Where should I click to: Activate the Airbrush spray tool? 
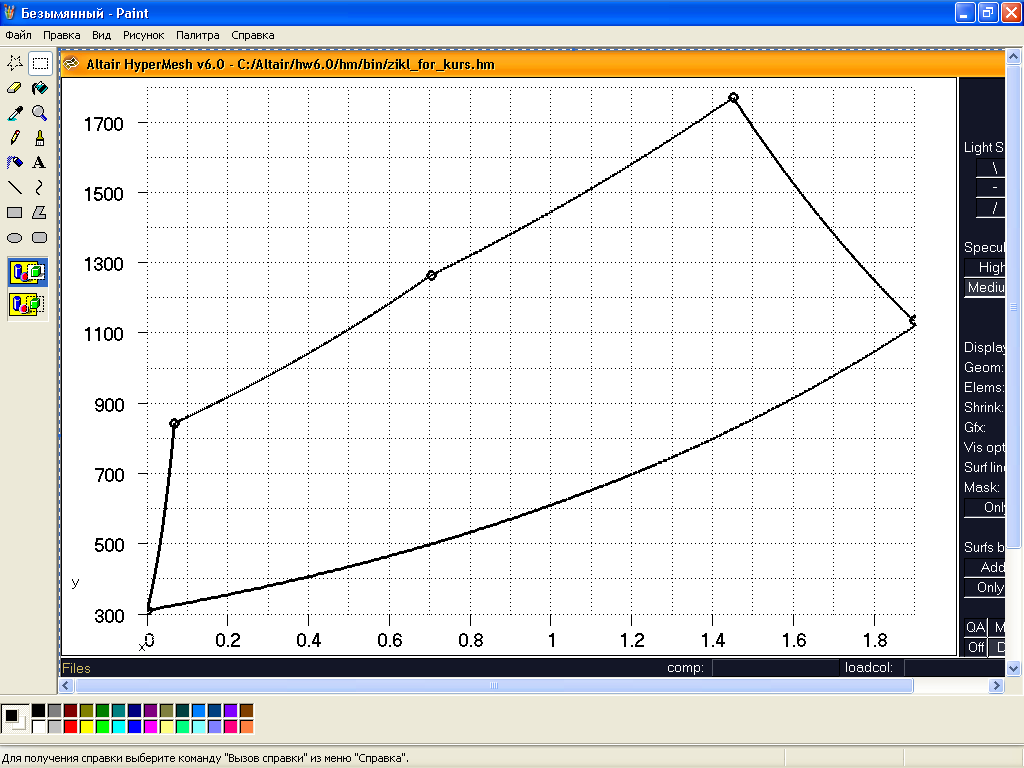(x=15, y=163)
